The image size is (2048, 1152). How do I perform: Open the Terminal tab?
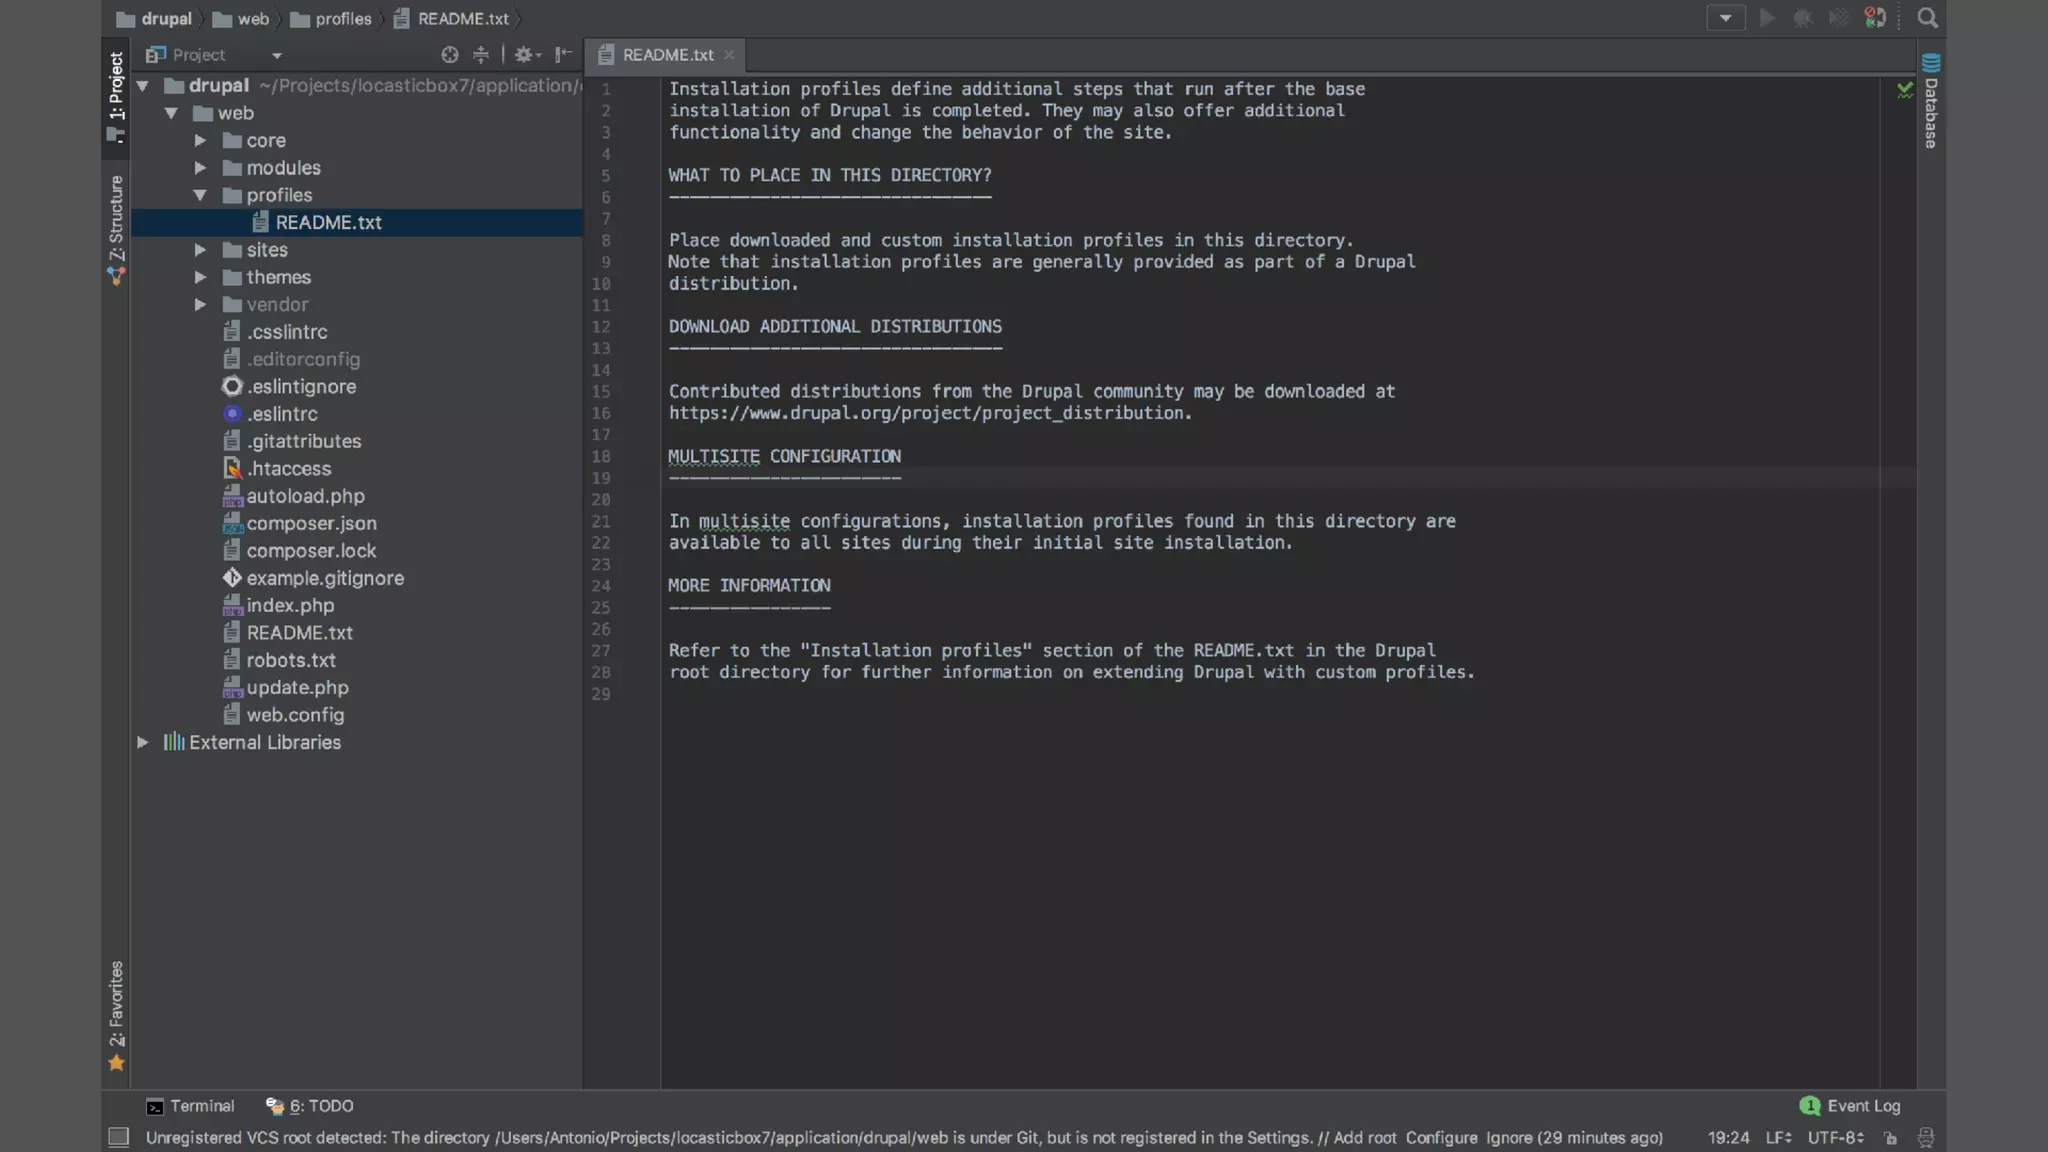click(x=190, y=1106)
